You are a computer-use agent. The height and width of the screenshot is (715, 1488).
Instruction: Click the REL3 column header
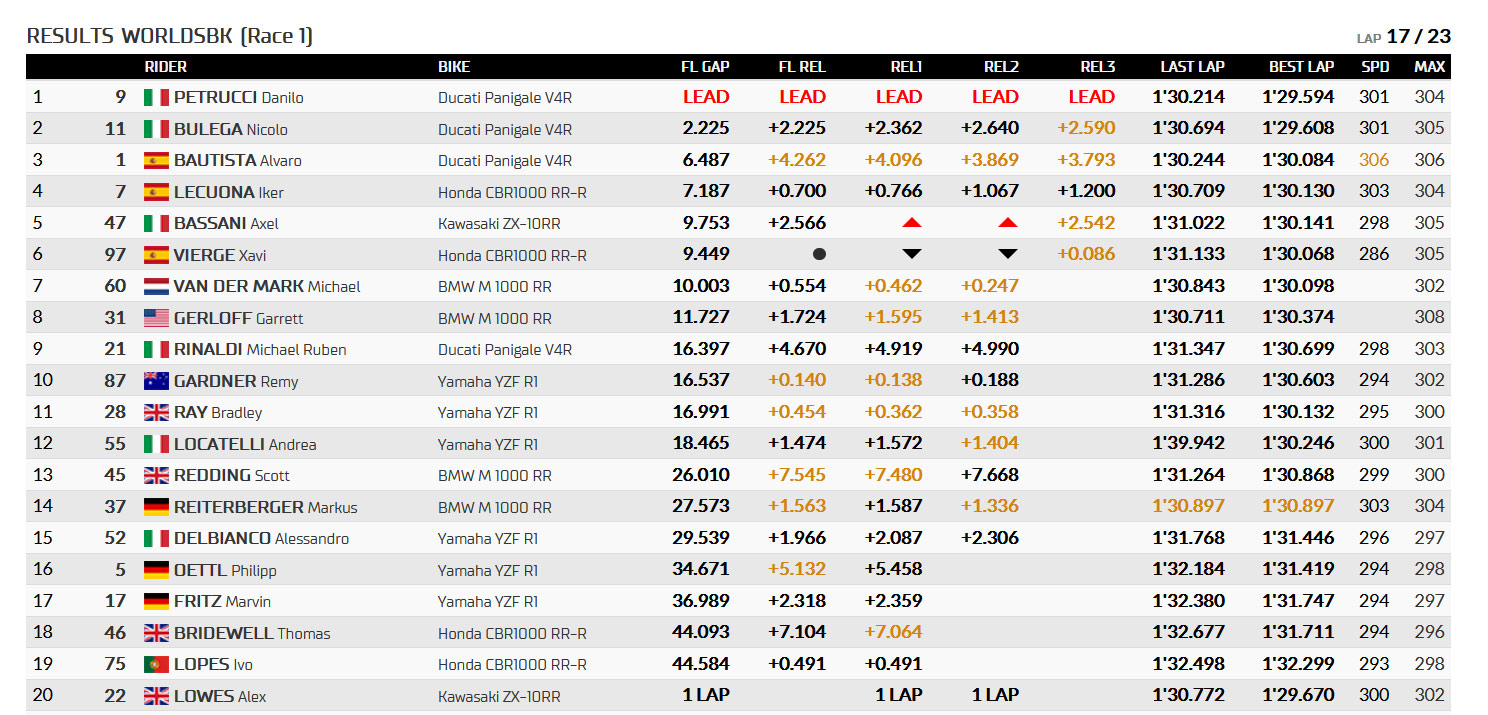1097,67
